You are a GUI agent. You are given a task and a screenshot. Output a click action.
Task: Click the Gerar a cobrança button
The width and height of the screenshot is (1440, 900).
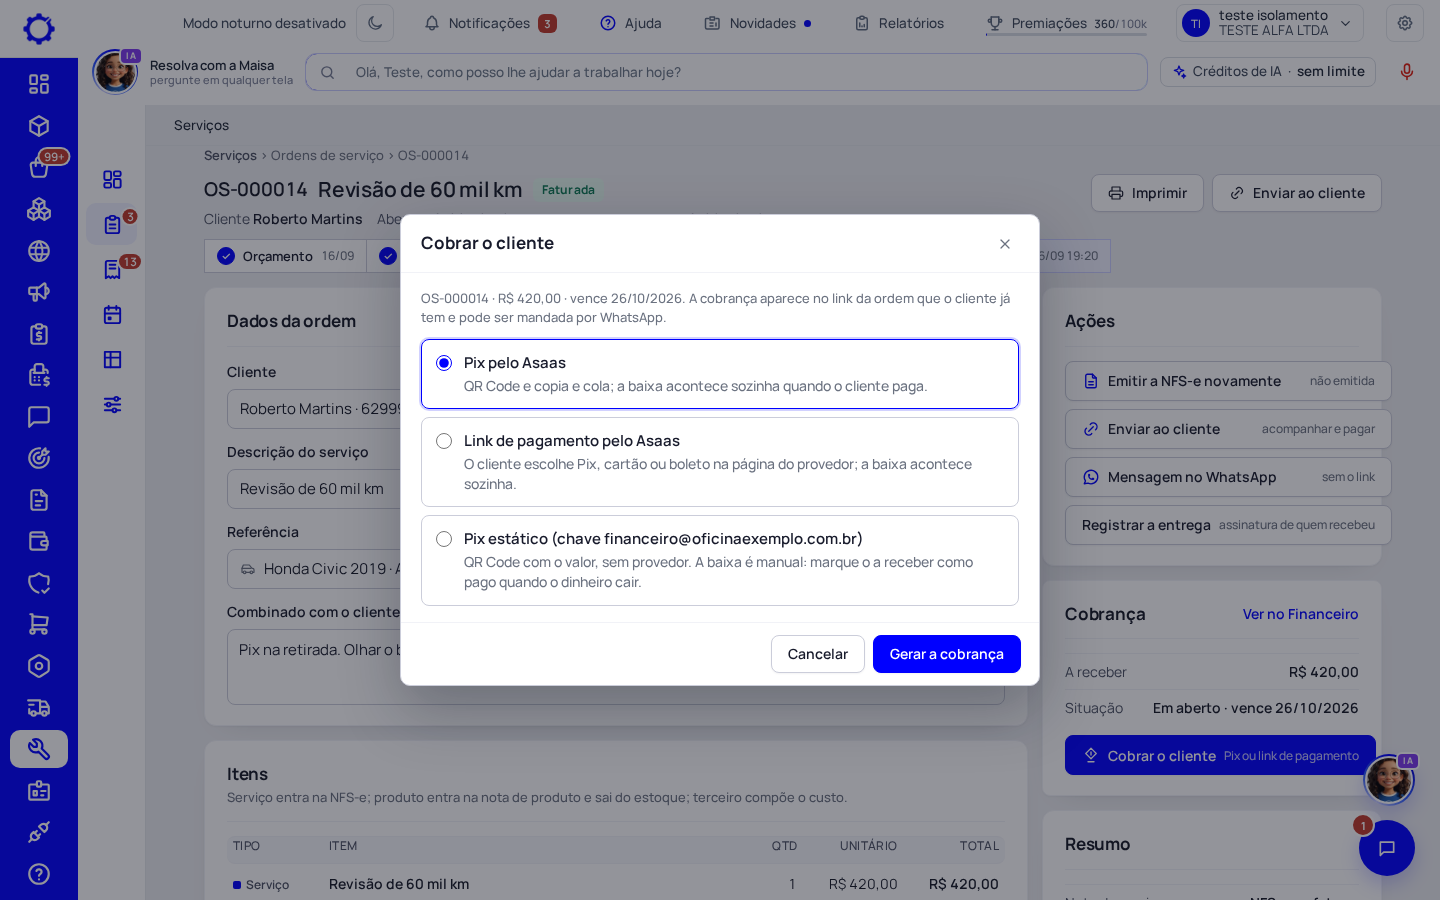(946, 654)
